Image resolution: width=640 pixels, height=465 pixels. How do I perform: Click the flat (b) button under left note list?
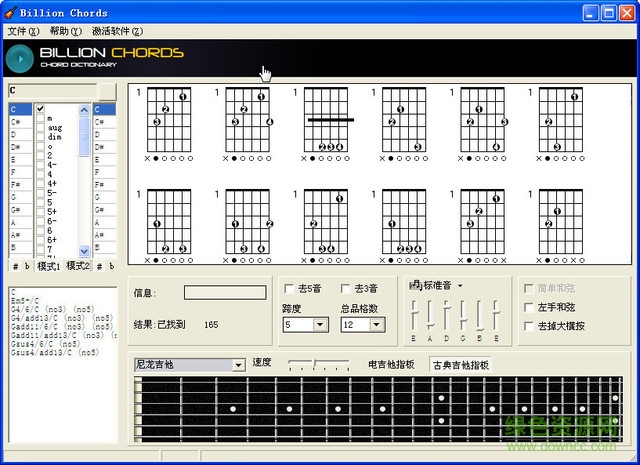[27, 266]
